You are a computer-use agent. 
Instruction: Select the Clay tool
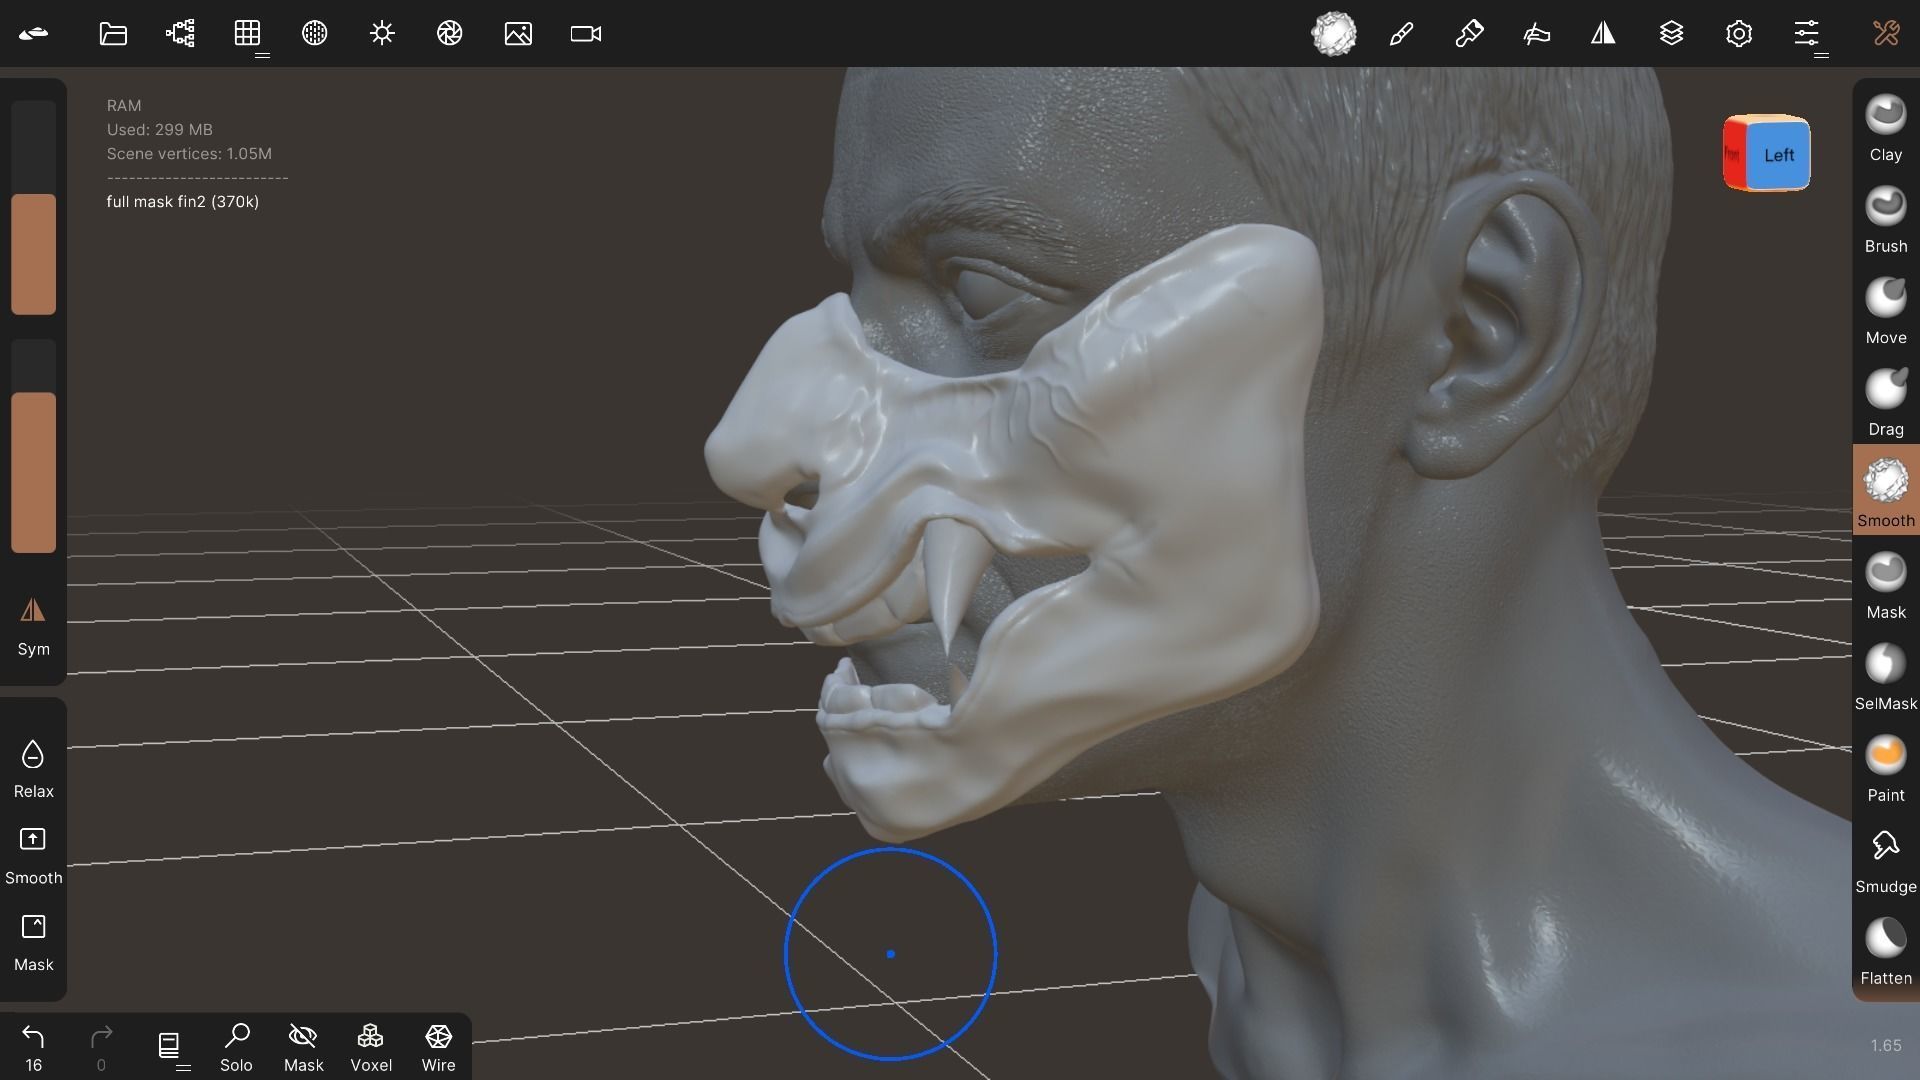click(x=1886, y=127)
